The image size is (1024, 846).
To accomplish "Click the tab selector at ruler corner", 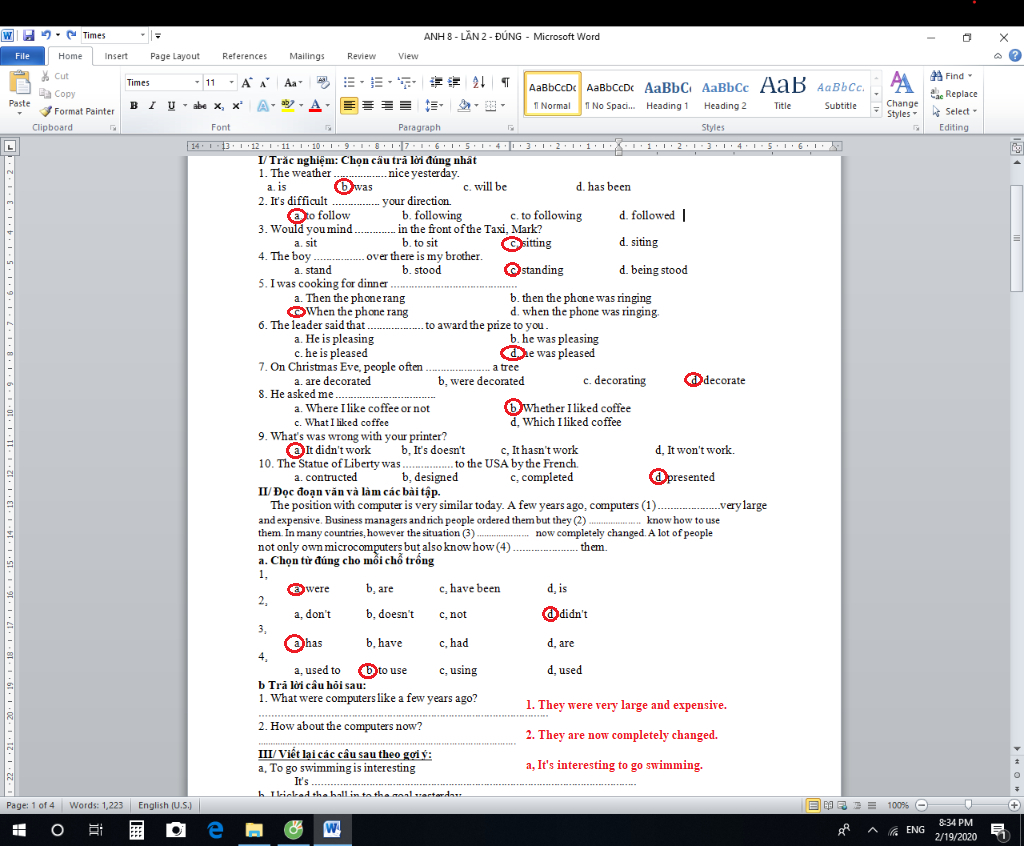I will (x=10, y=147).
